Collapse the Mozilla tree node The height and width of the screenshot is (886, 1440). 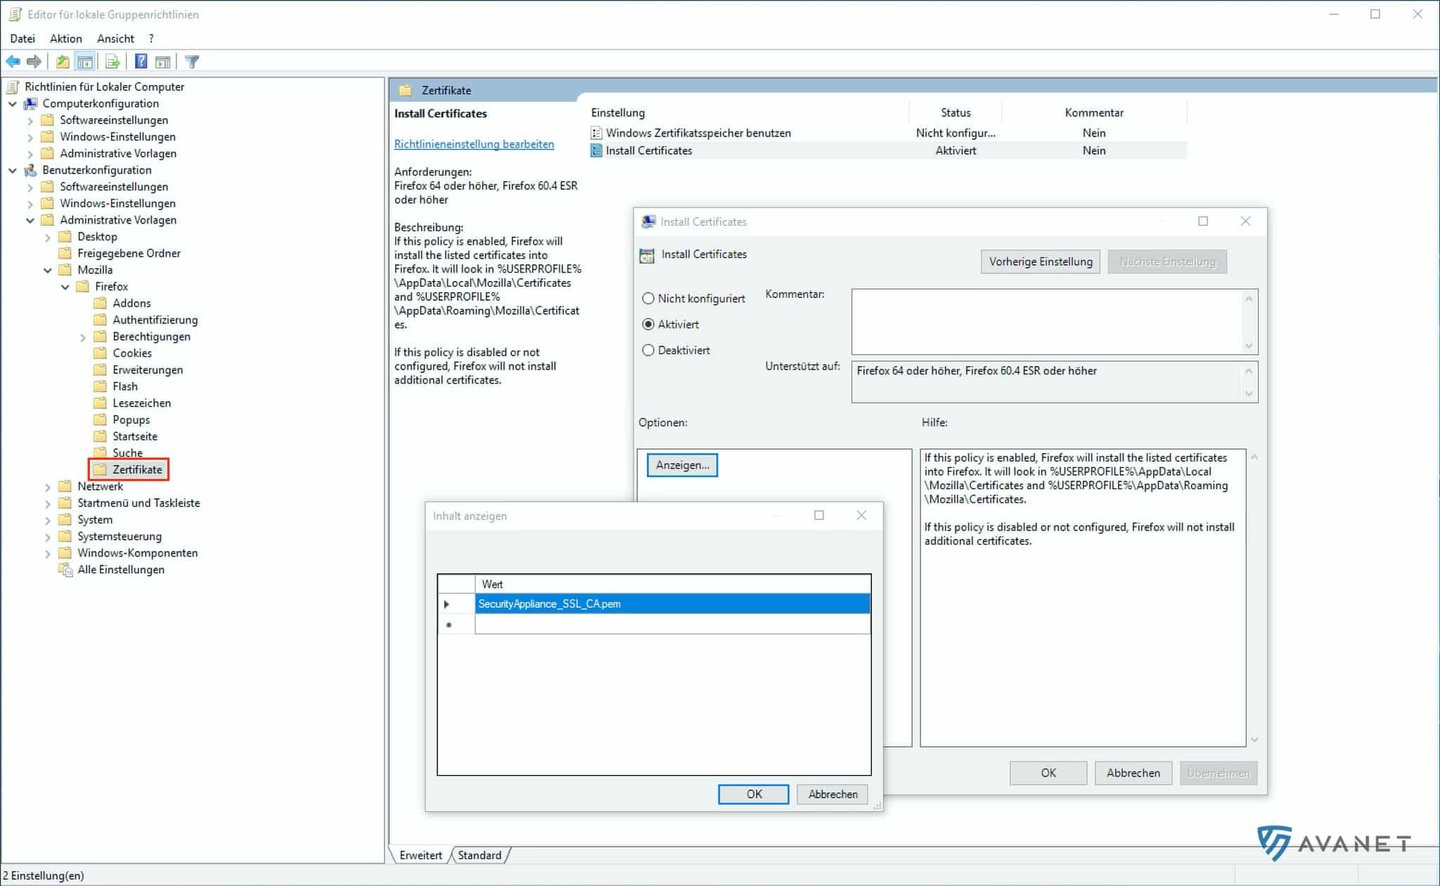click(x=47, y=270)
